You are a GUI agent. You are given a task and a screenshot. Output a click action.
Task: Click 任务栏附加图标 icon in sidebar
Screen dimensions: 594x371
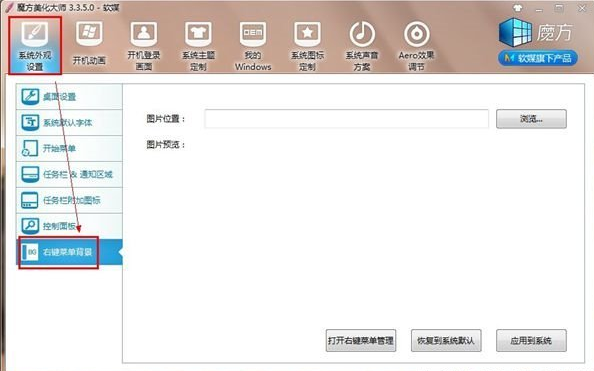click(30, 200)
